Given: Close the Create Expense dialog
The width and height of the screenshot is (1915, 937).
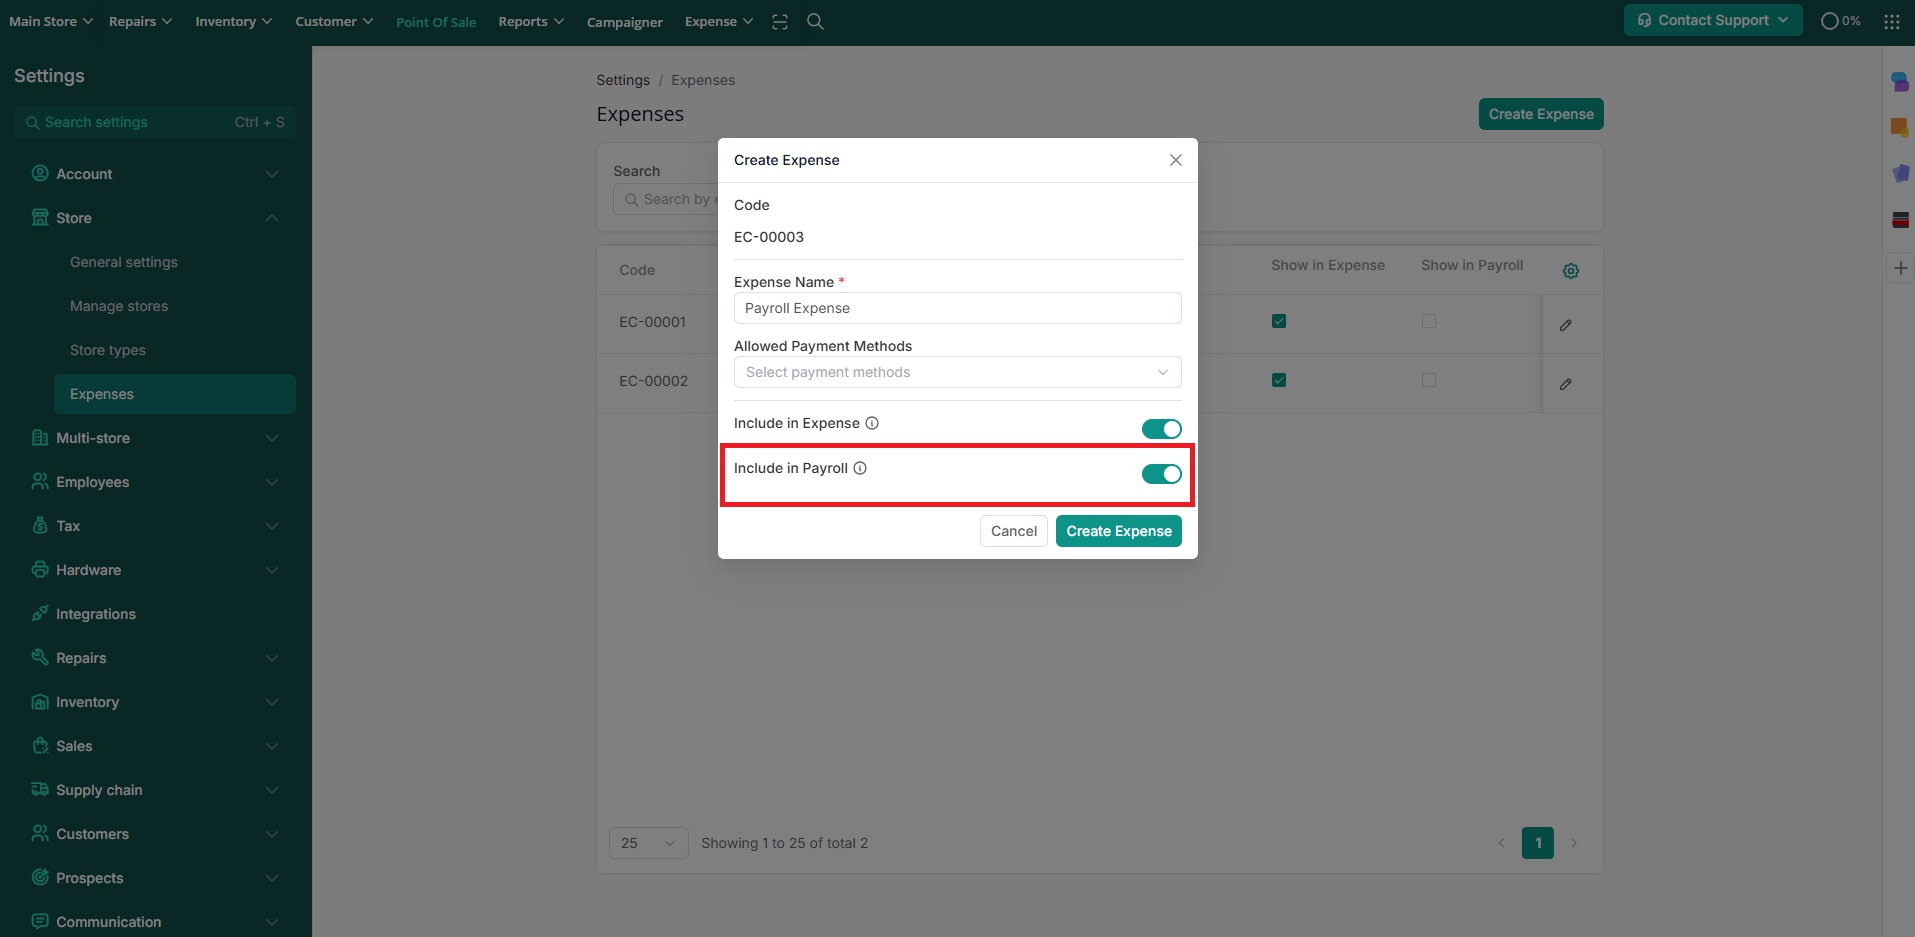Looking at the screenshot, I should coord(1175,160).
